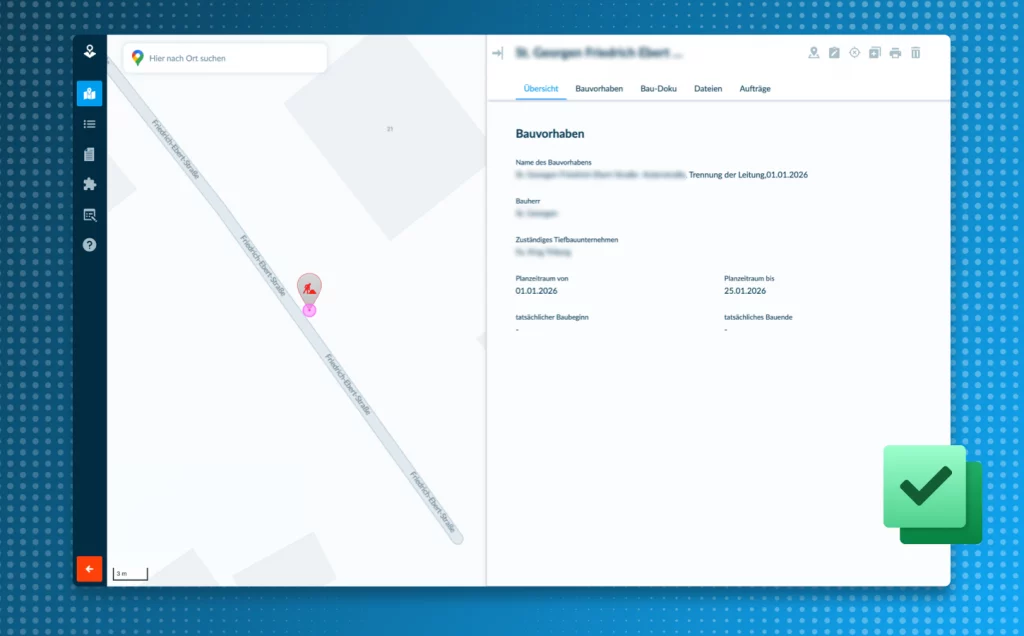
Task: Switch to the Bau-Doku tab
Action: [658, 89]
